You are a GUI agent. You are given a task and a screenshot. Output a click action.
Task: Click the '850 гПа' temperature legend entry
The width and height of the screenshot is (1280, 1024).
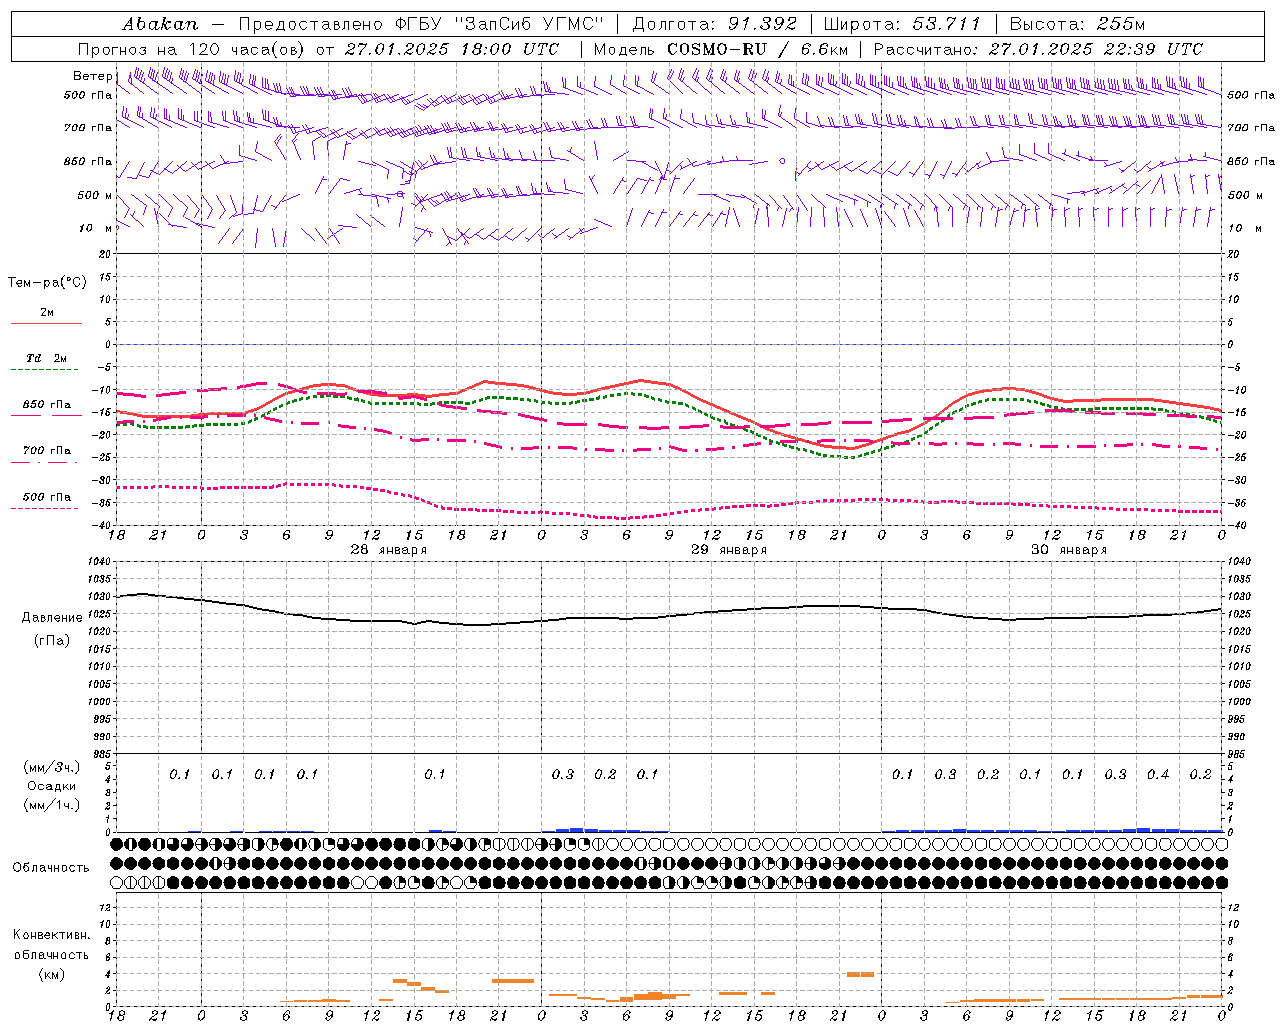point(47,405)
